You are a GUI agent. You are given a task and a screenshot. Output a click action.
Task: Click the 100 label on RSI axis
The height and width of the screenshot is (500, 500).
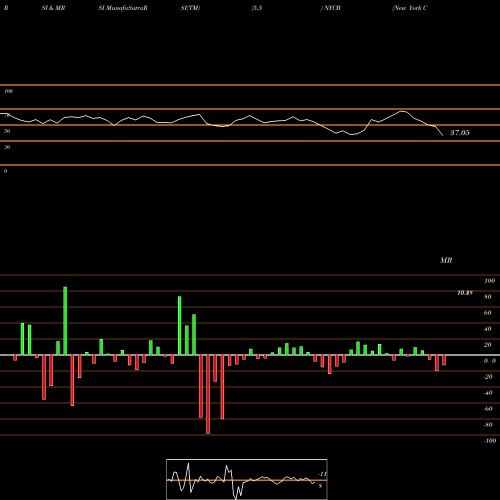tap(8, 91)
